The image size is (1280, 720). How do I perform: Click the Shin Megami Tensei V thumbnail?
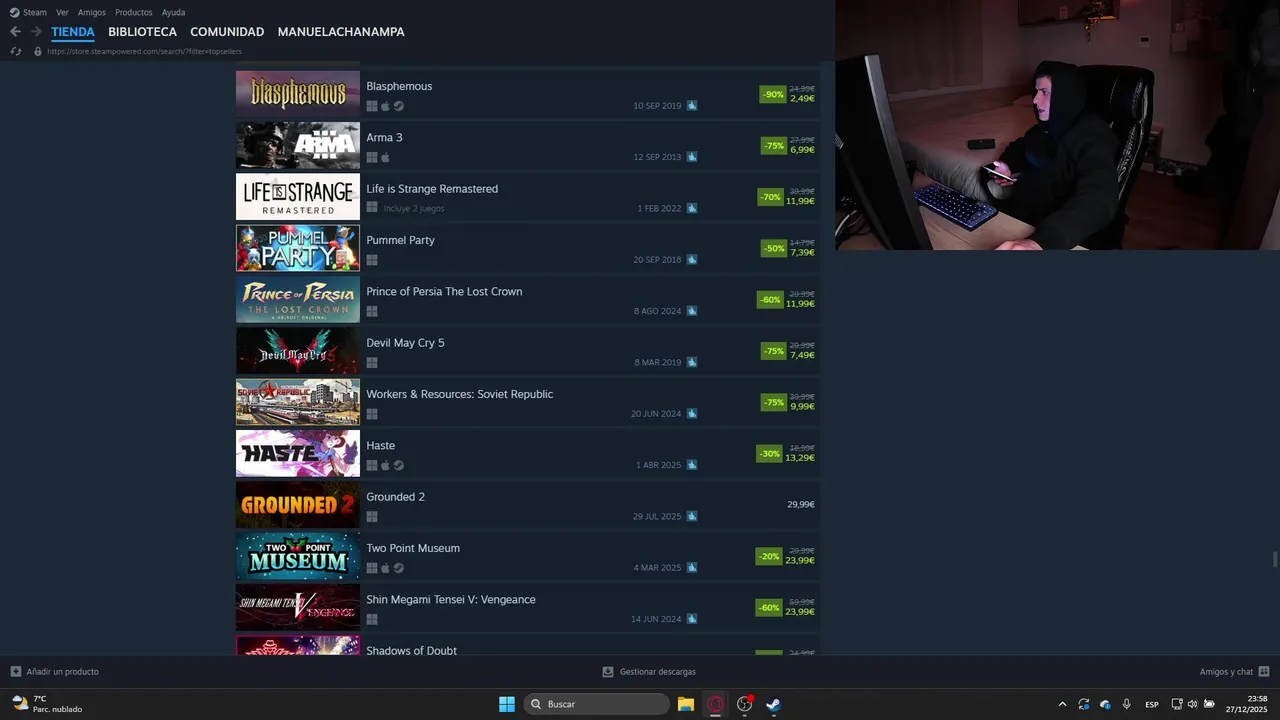tap(298, 608)
